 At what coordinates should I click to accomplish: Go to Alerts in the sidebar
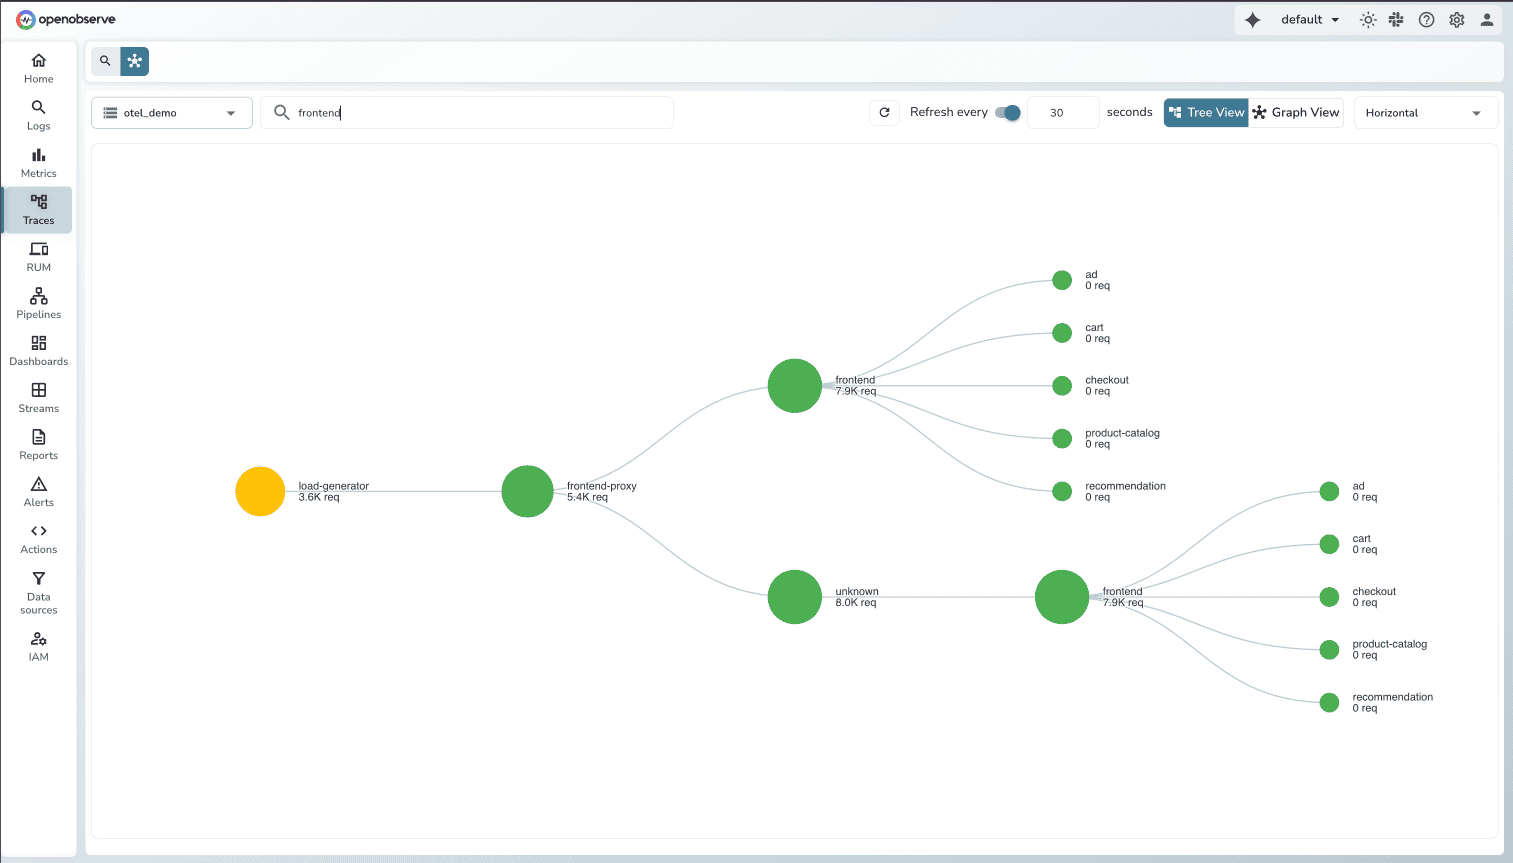point(38,491)
